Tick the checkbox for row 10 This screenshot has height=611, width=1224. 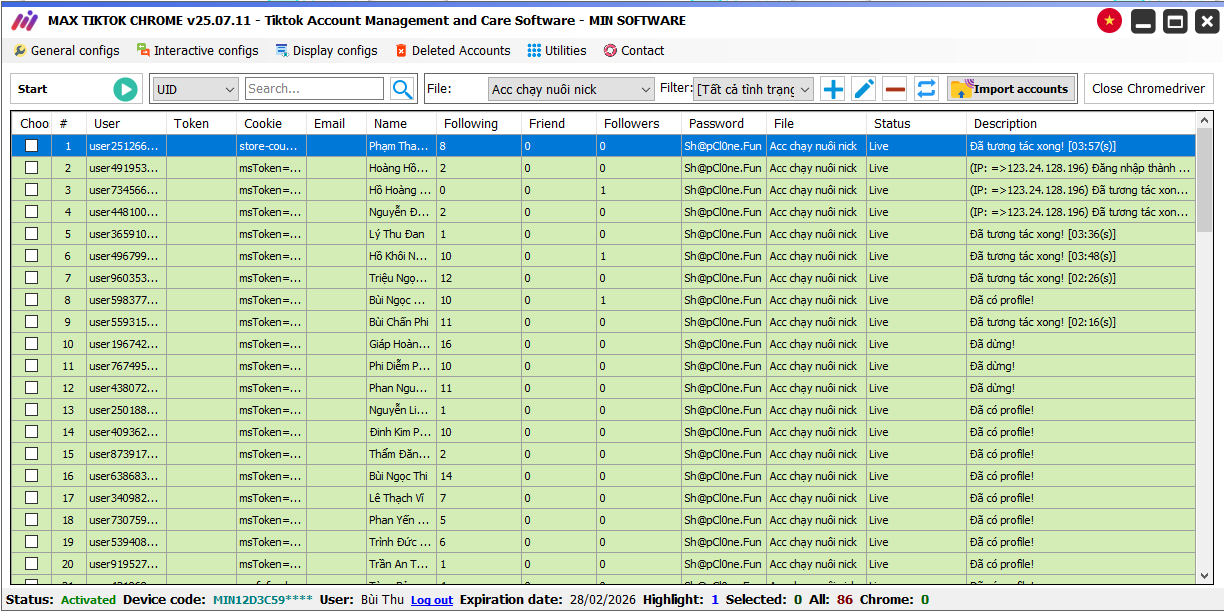(32, 344)
